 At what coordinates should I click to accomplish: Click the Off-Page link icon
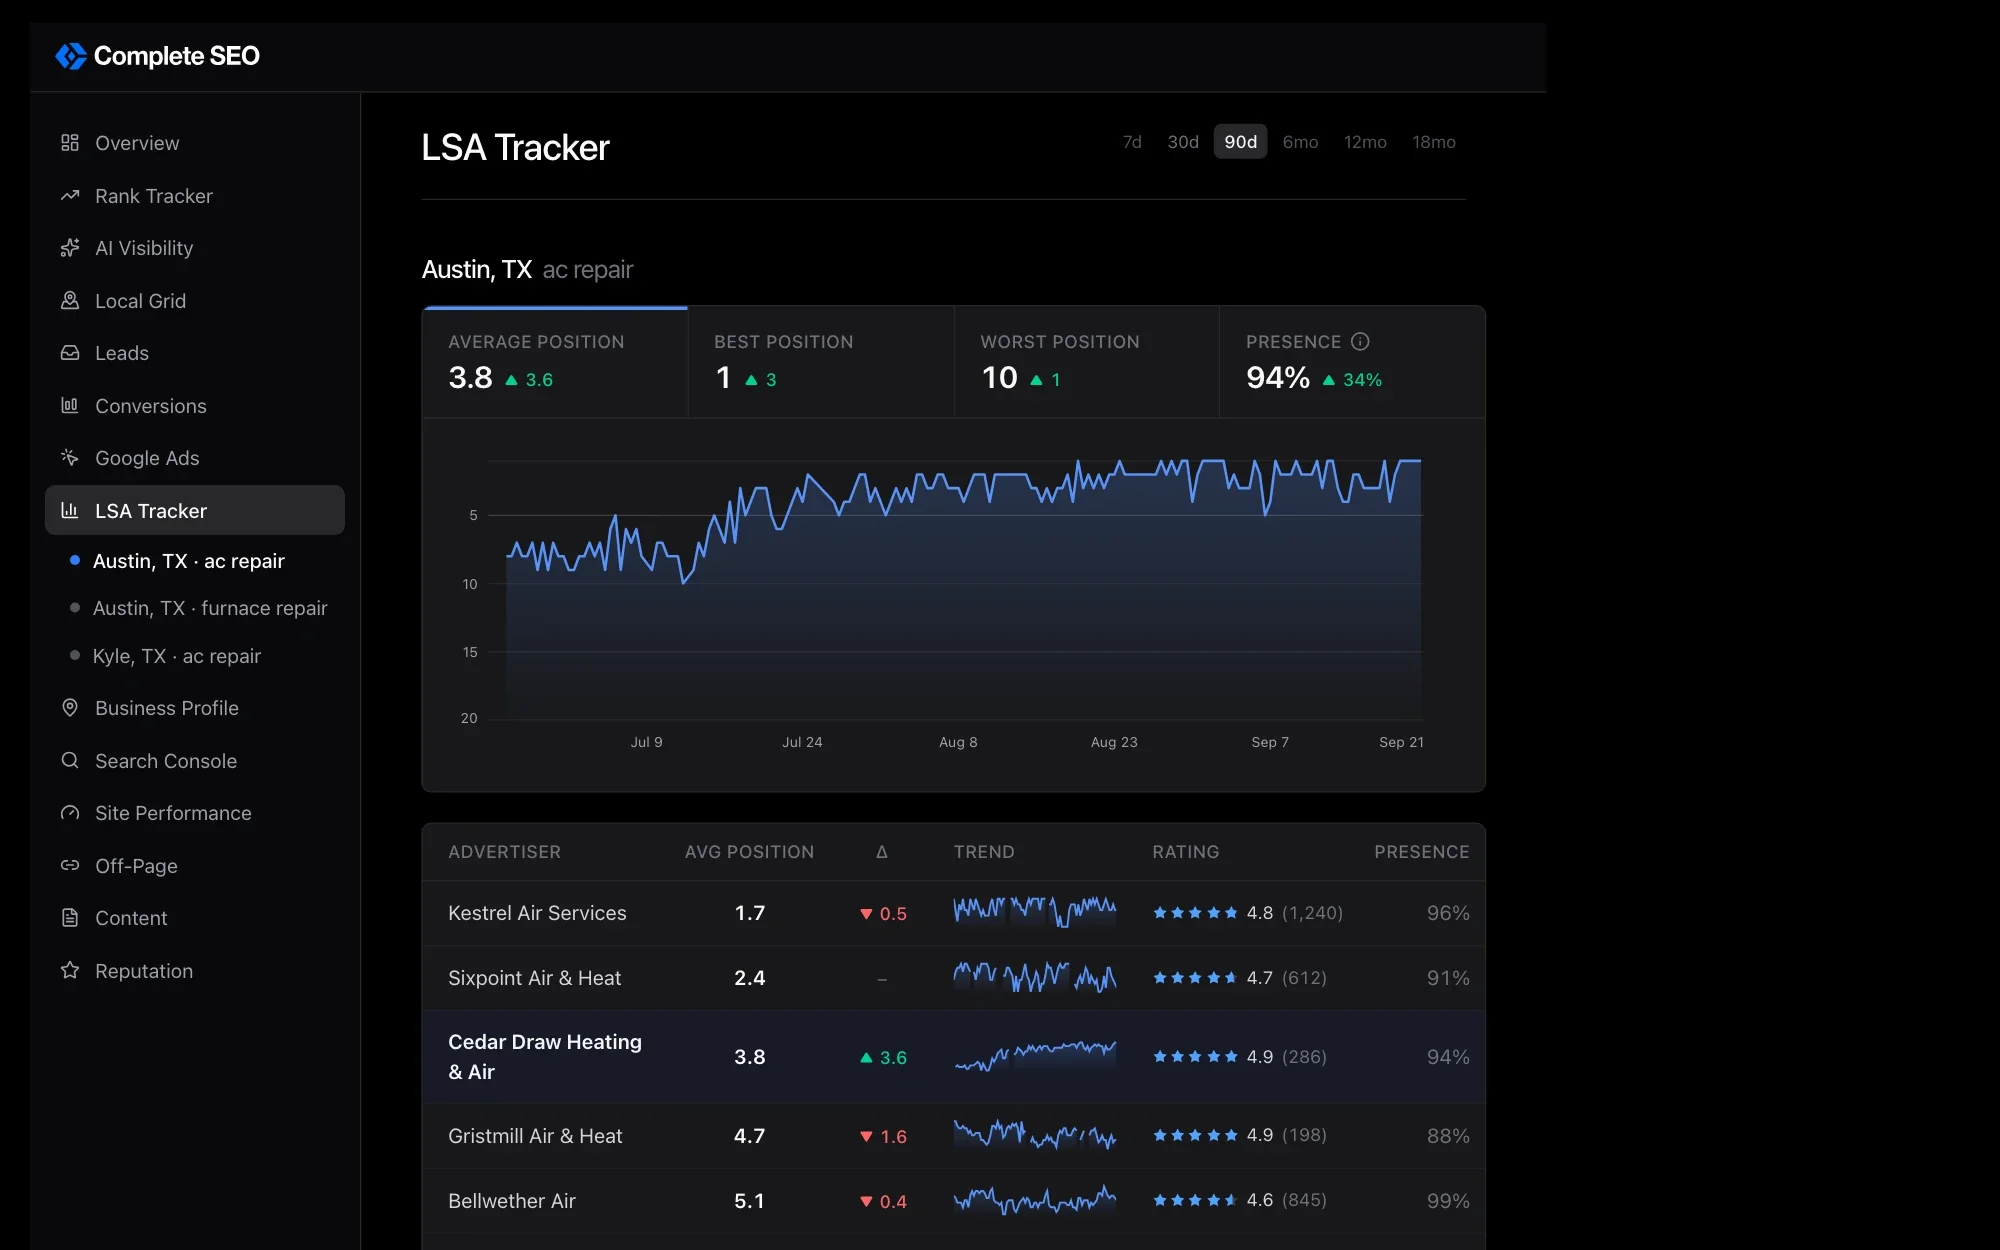point(70,866)
